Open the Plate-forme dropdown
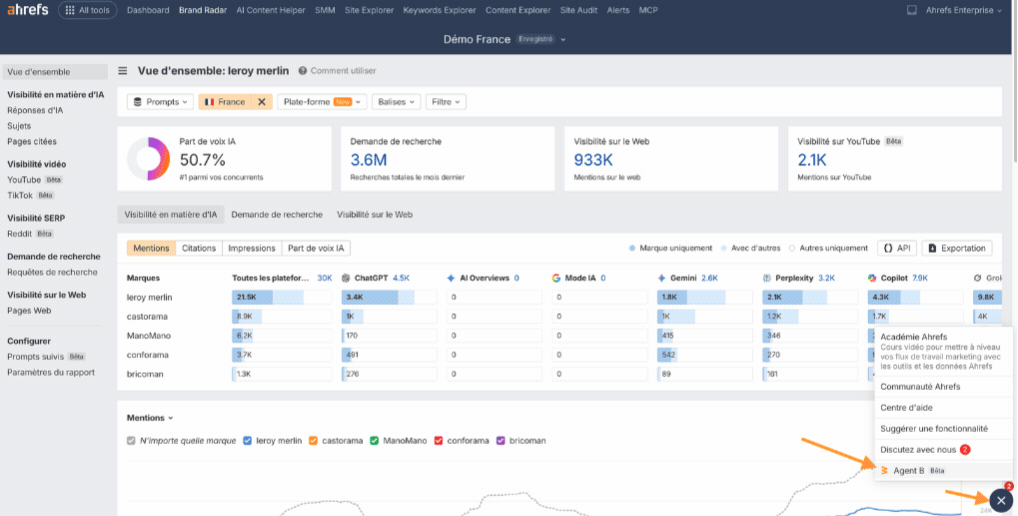Screen dimensions: 1018x516 pos(322,102)
